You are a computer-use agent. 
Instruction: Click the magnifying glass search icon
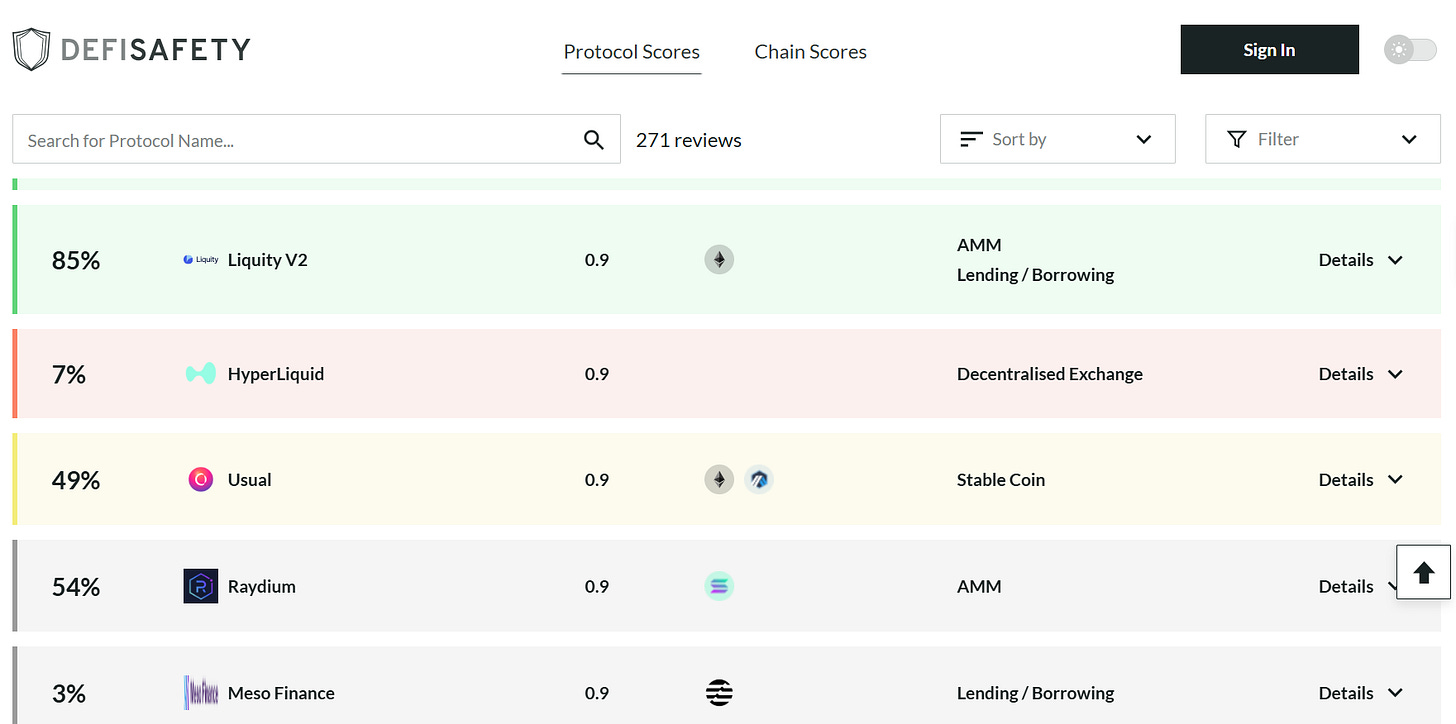click(594, 139)
